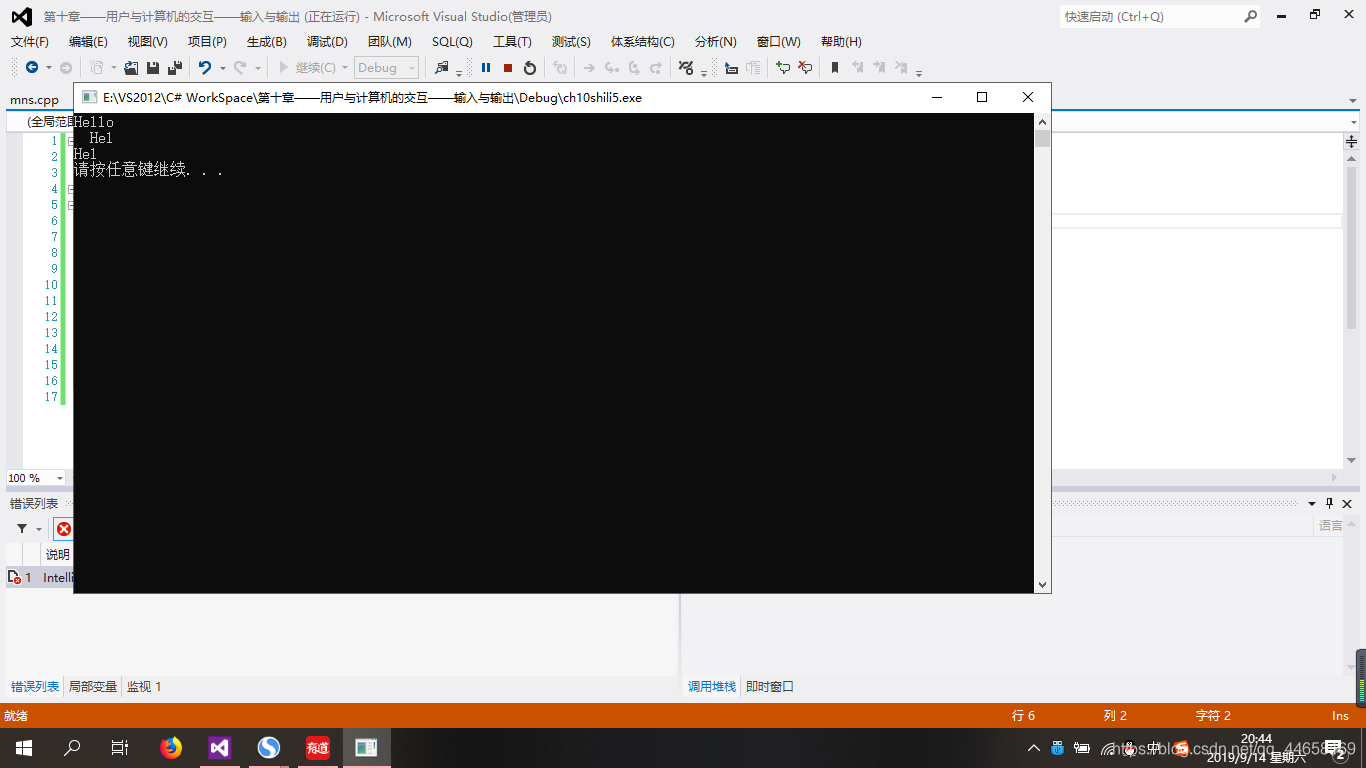Select the Undo arrow icon

205,67
